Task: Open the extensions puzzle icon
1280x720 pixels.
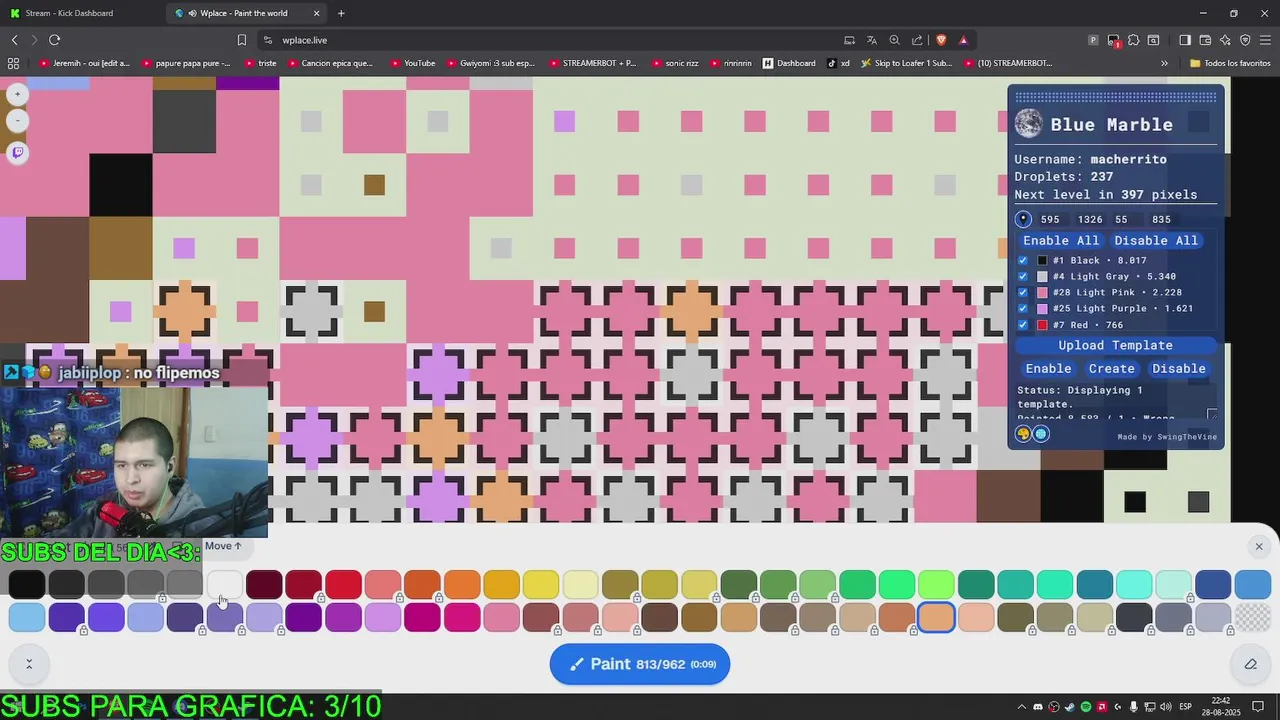Action: (1133, 40)
